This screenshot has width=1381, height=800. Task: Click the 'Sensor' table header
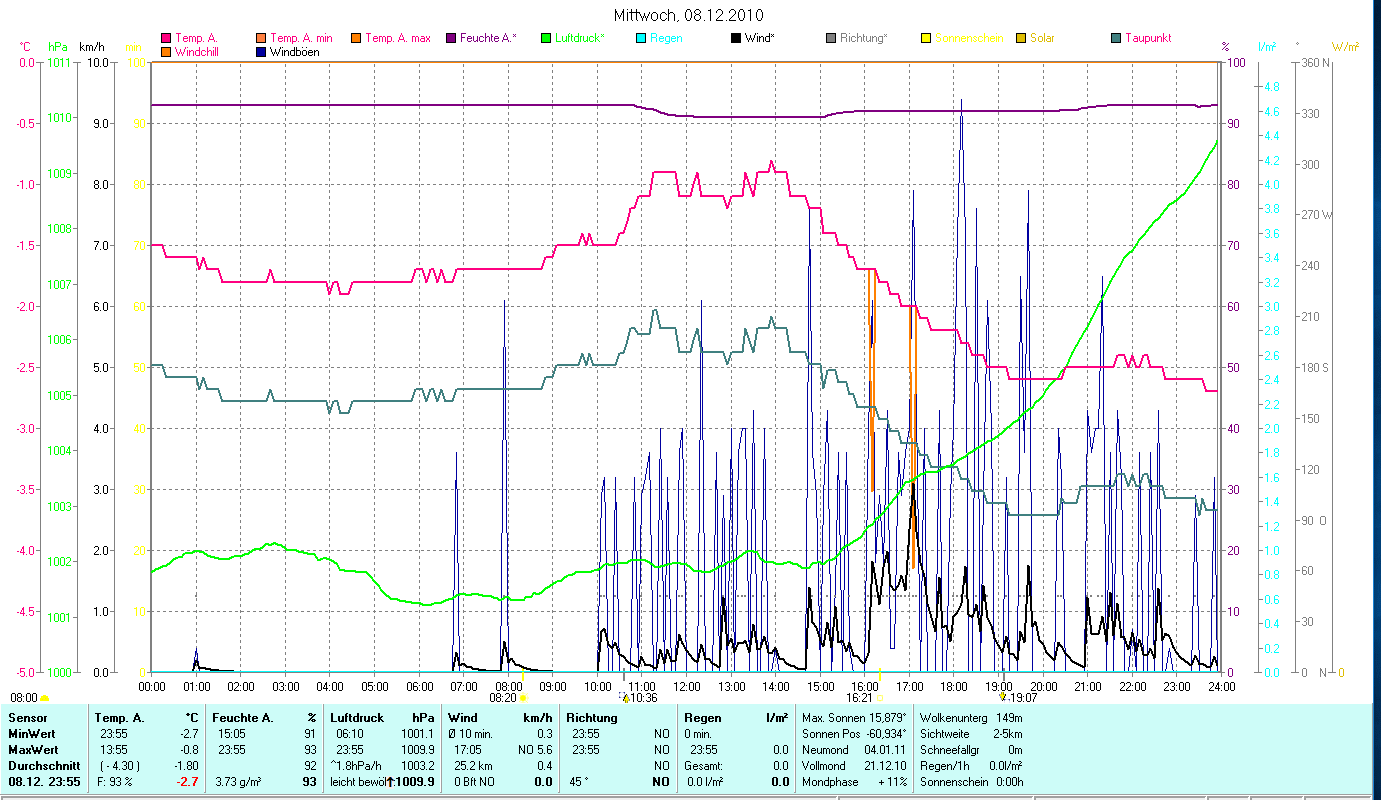point(27,718)
